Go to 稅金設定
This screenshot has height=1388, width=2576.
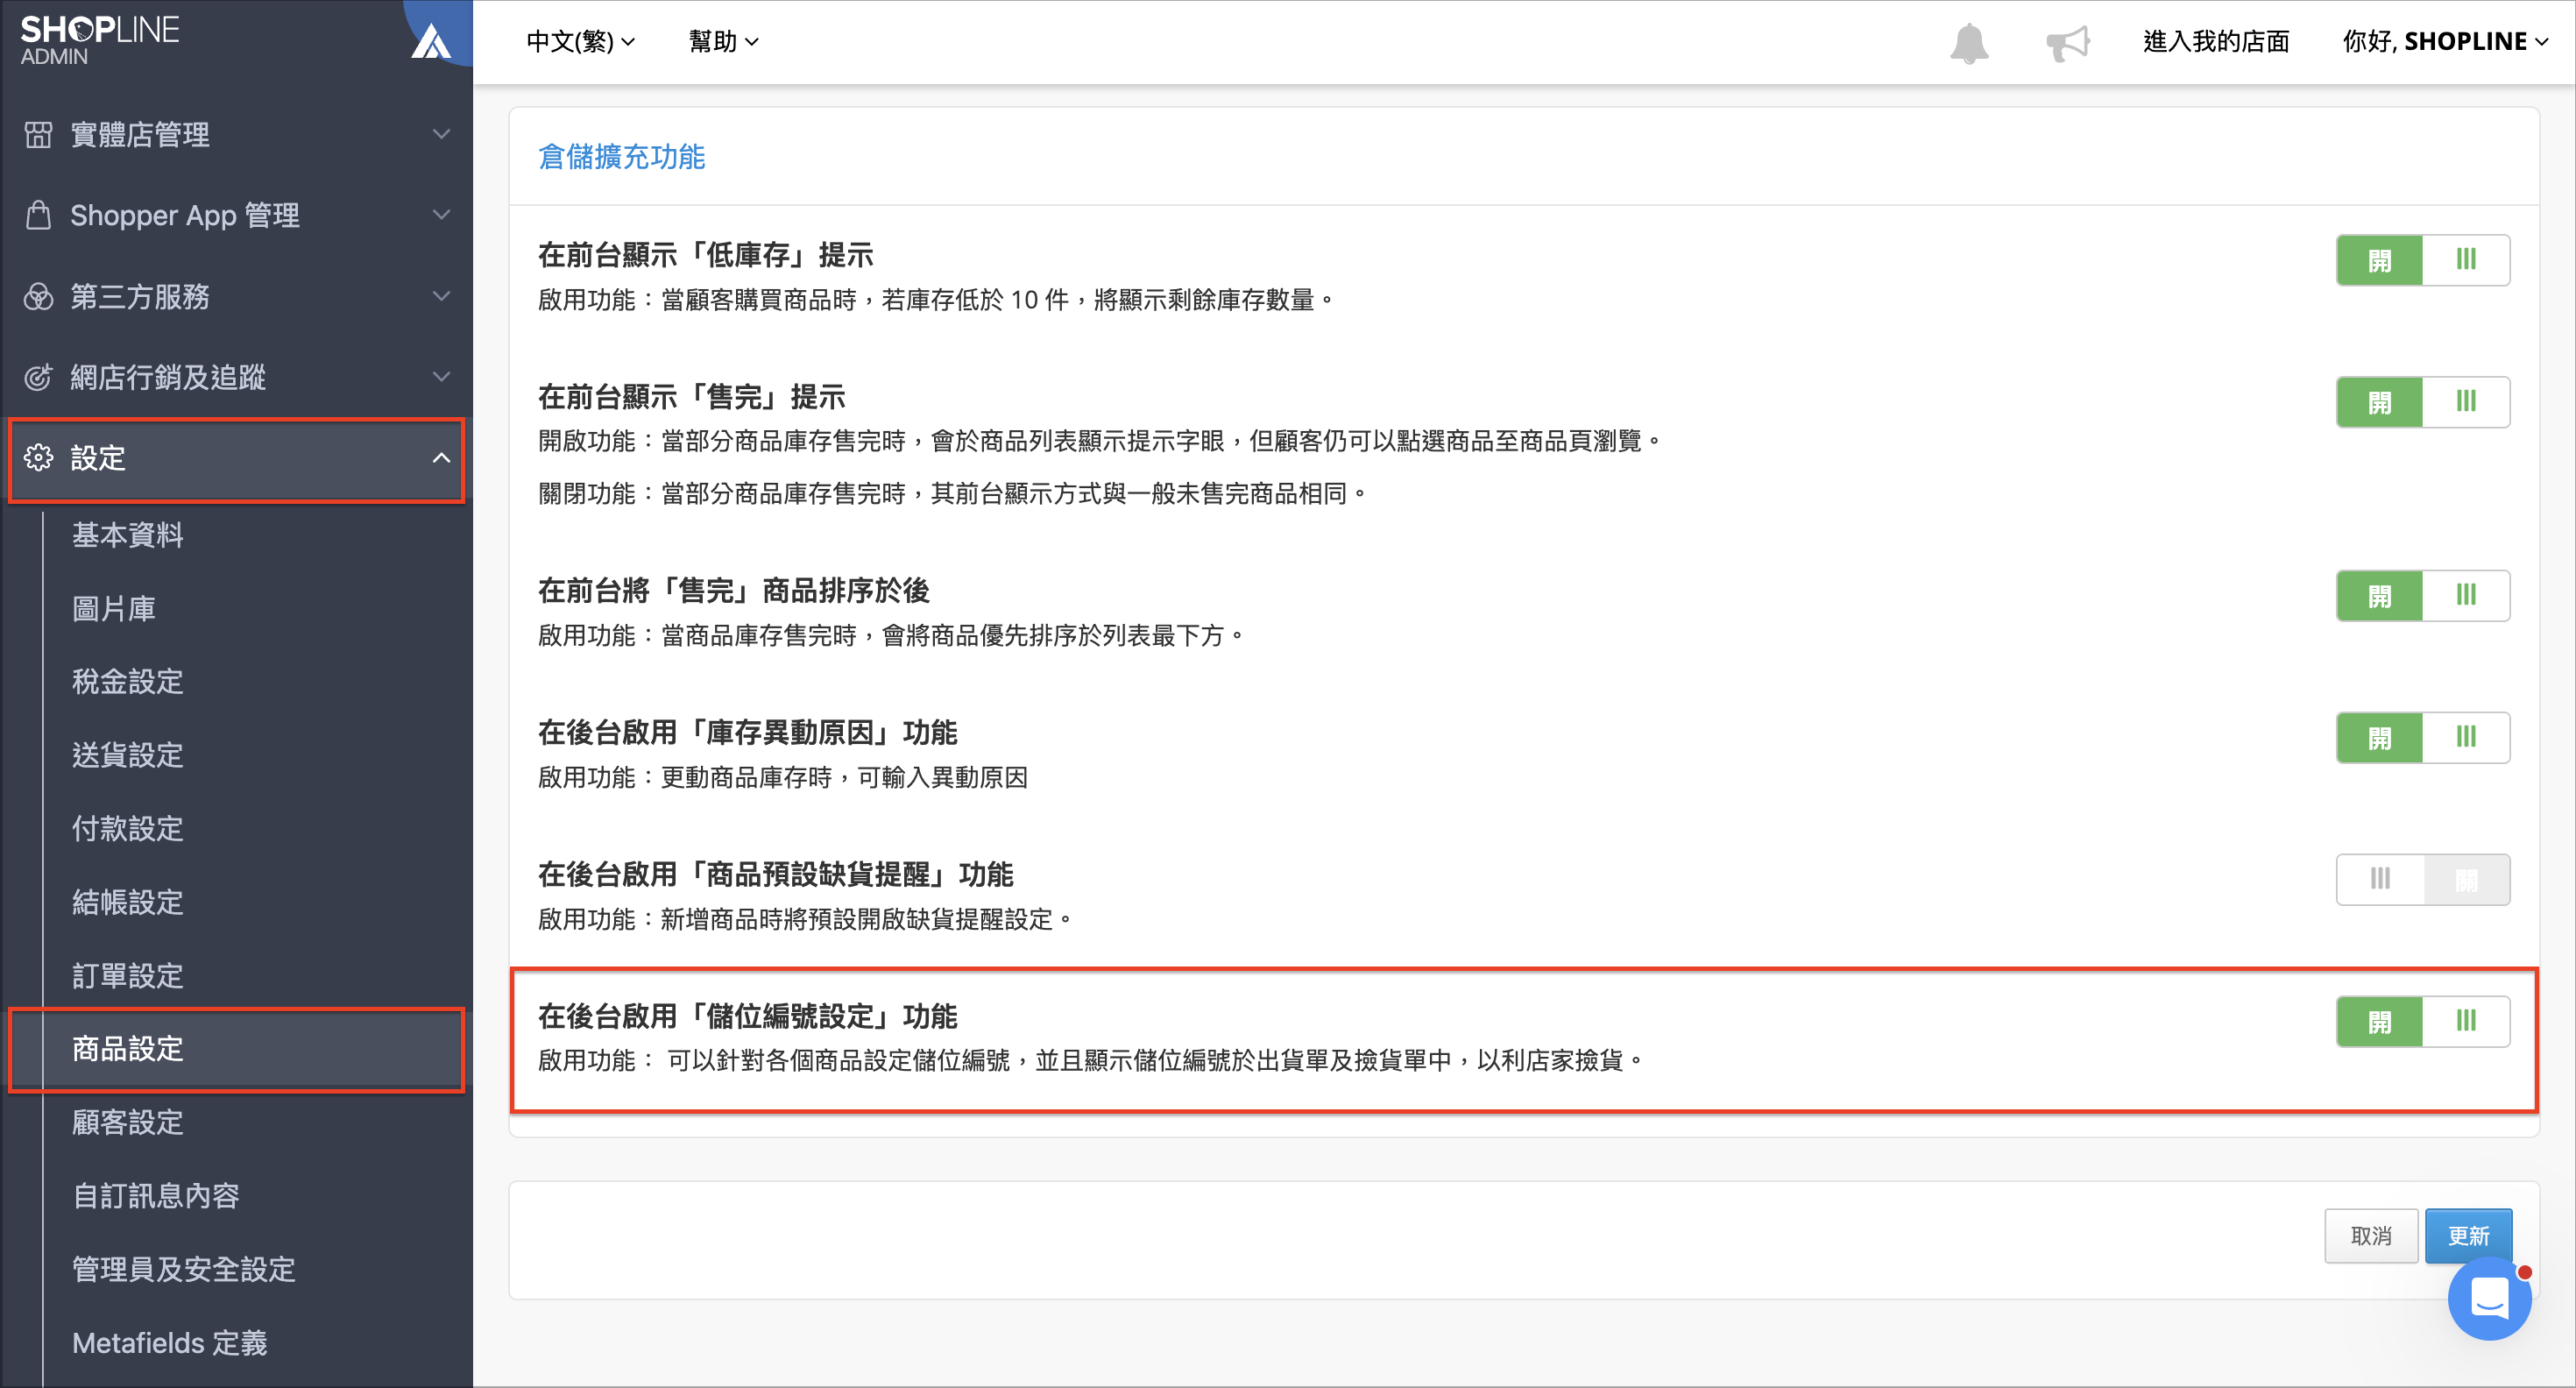point(128,682)
